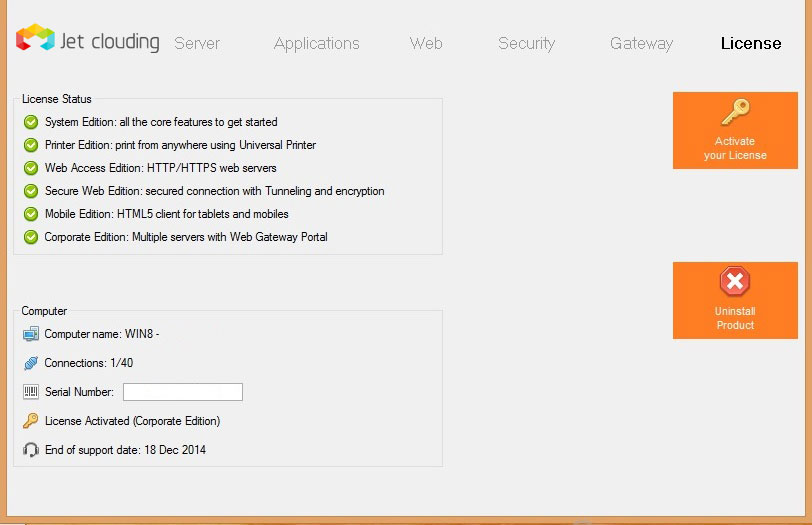This screenshot has height=525, width=812.
Task: Select the Gateway tab
Action: (641, 44)
